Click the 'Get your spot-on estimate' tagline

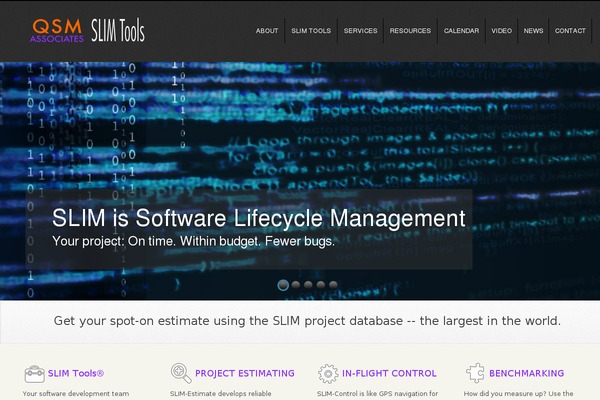tap(307, 321)
